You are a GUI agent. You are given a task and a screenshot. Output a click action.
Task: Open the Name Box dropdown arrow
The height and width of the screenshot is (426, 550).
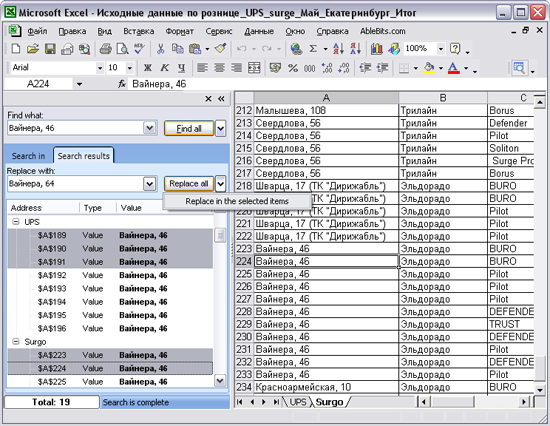[x=79, y=84]
